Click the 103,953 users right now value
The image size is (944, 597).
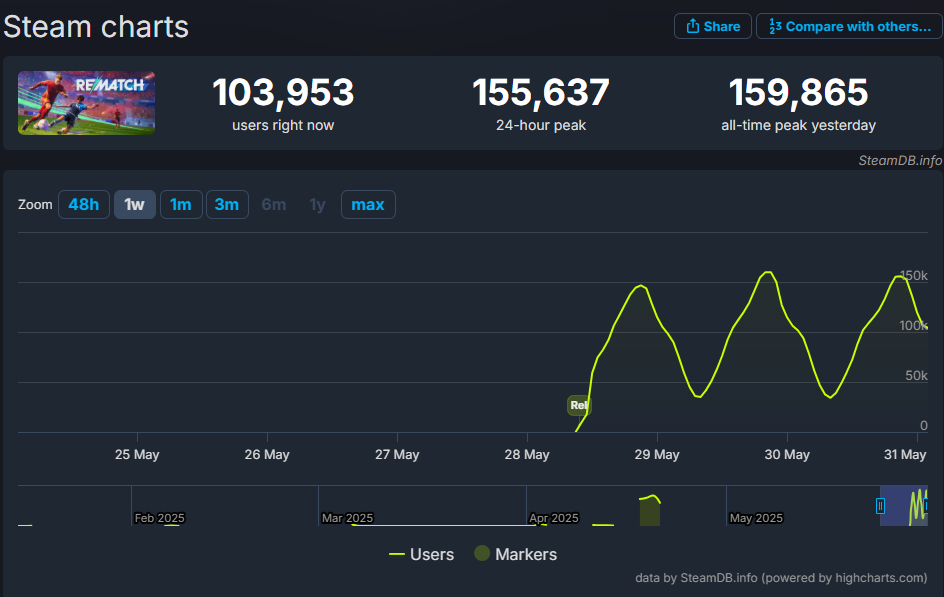283,93
